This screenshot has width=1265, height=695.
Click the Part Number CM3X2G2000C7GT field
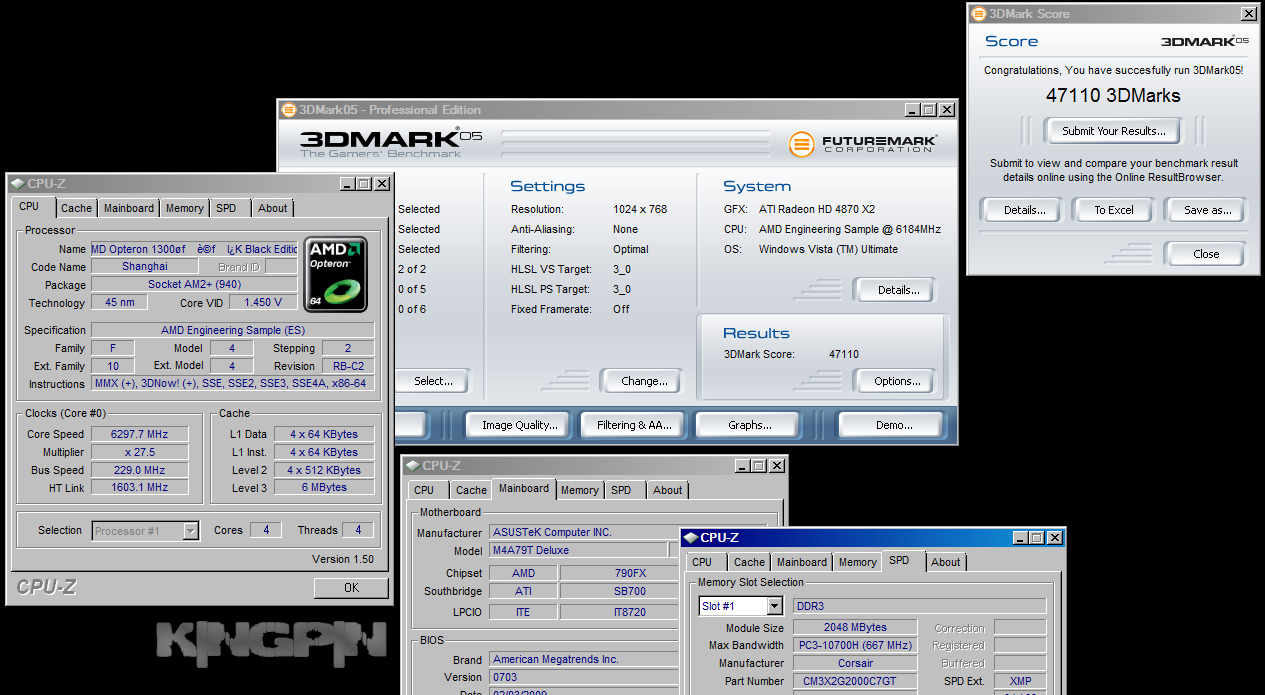(855, 681)
